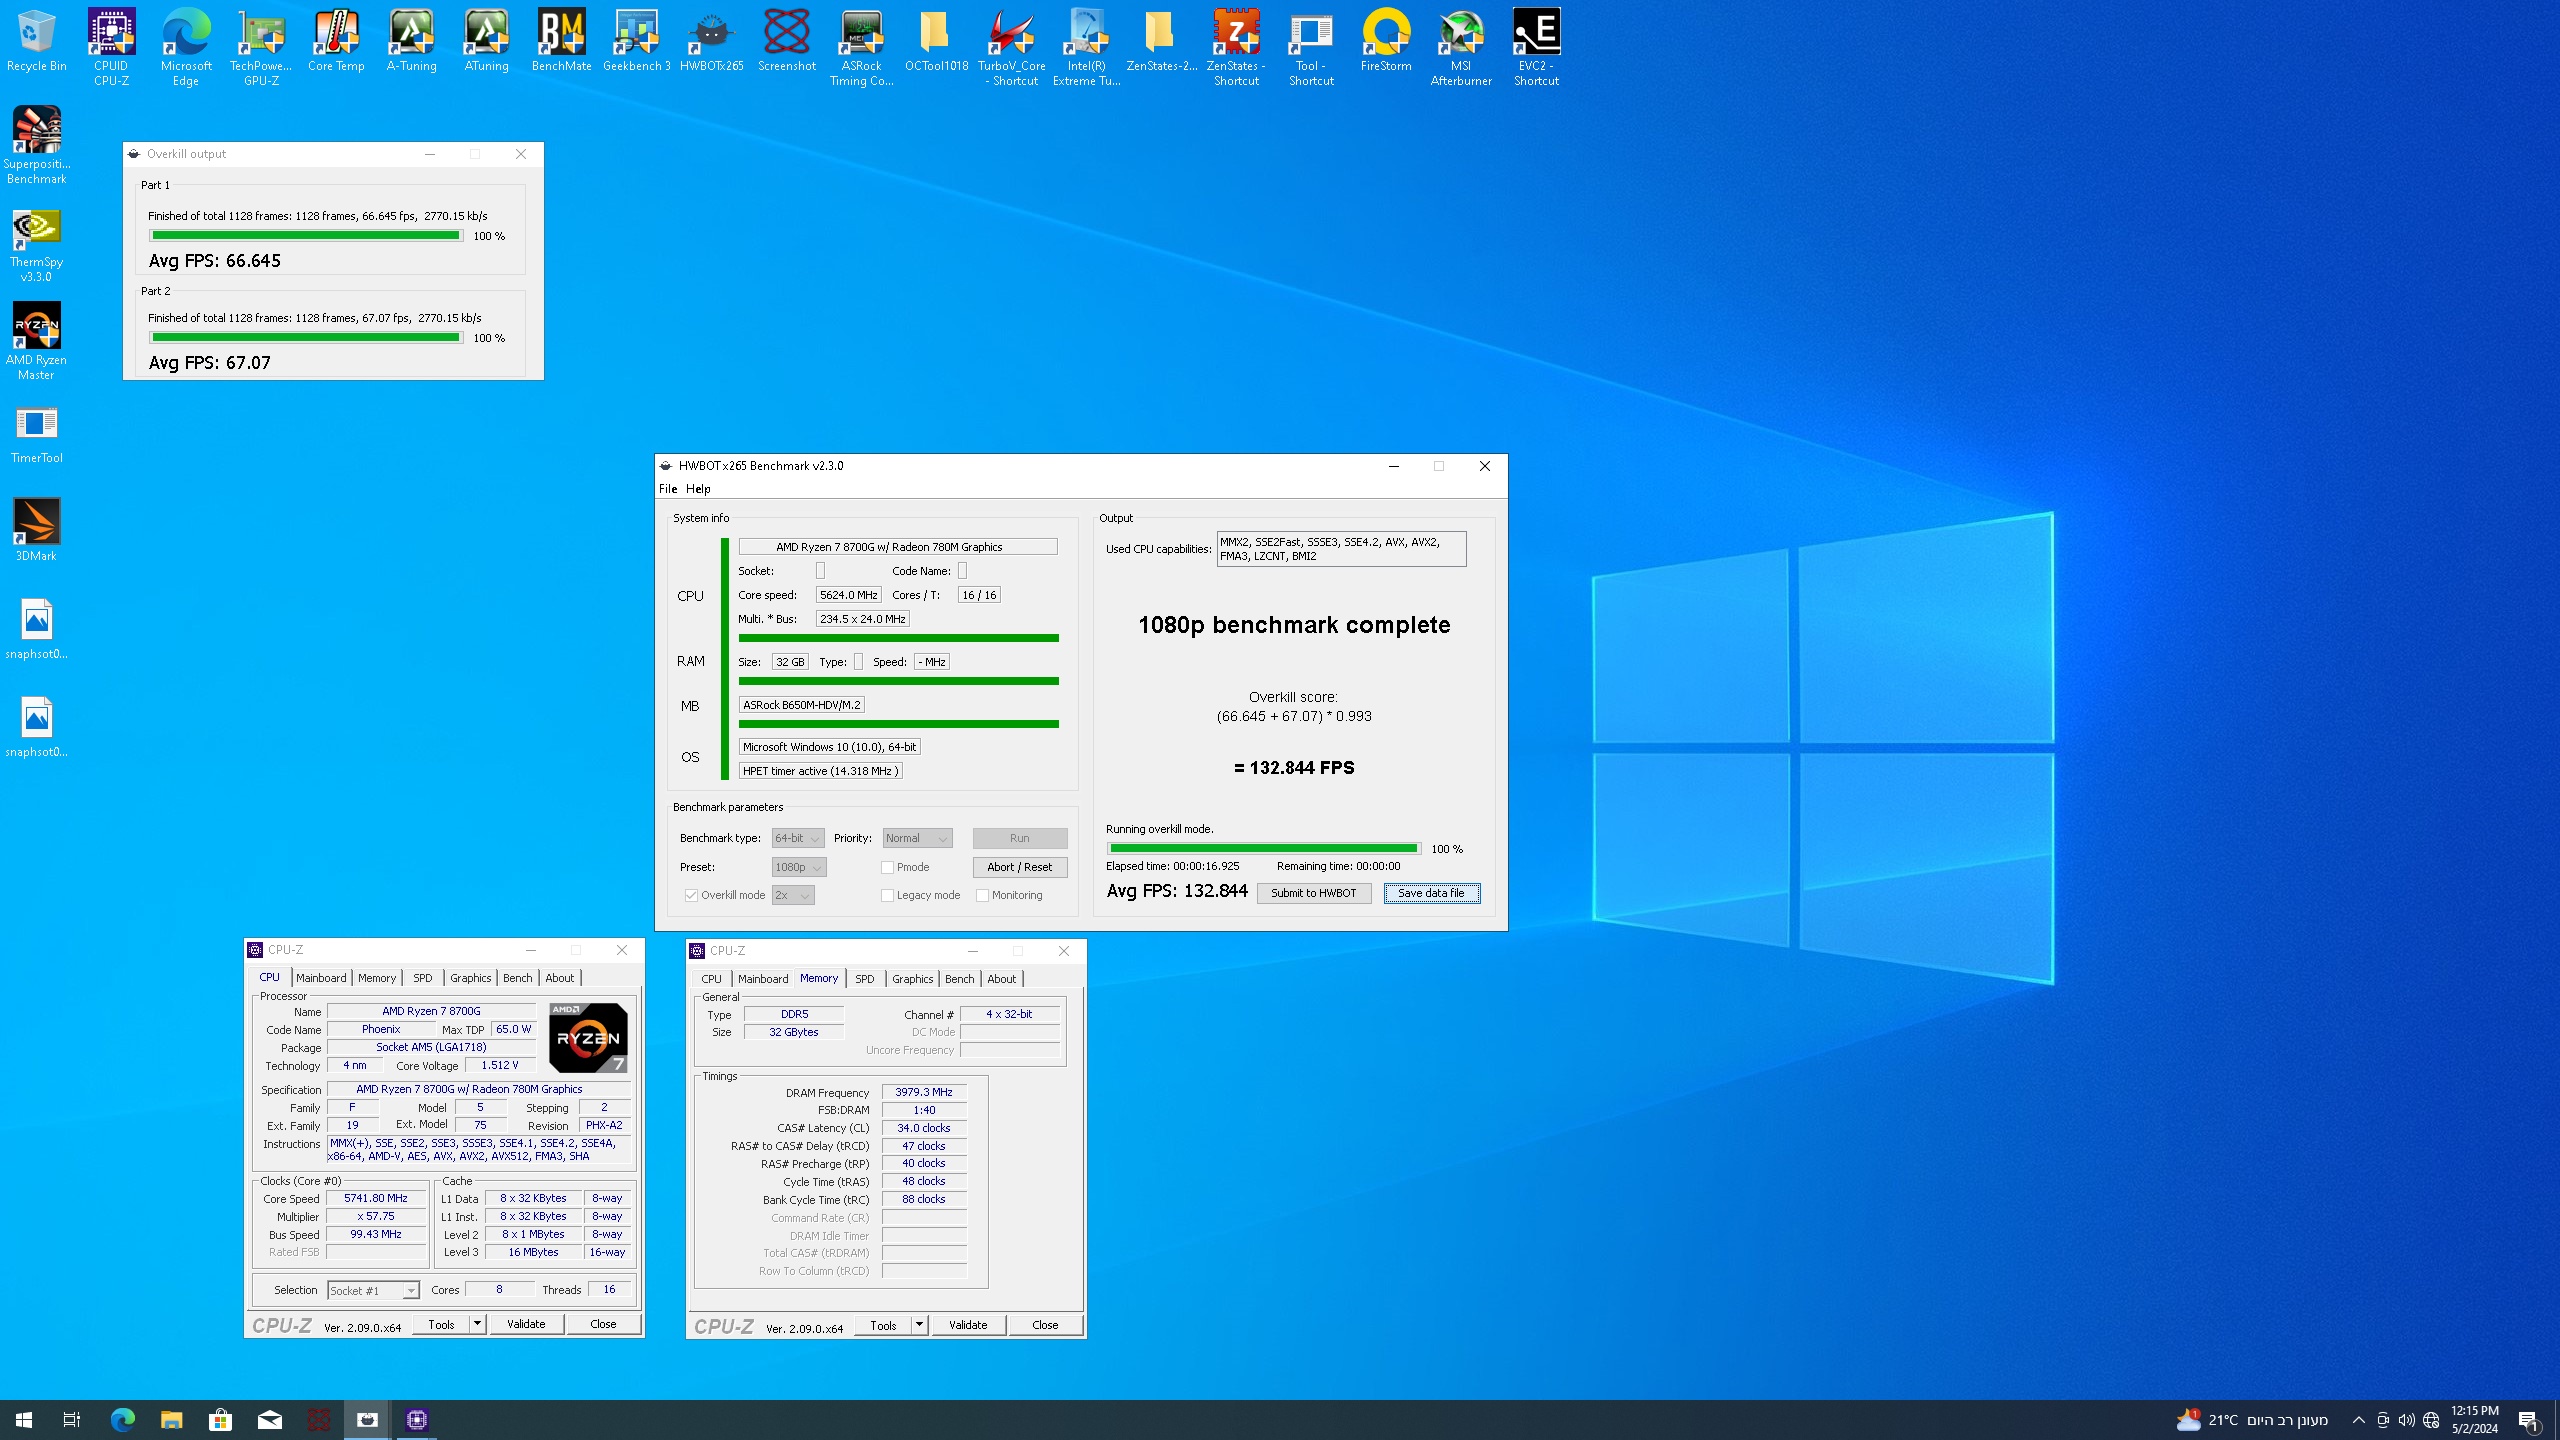2560x1440 pixels.
Task: Enable the Legacy mode checkbox
Action: click(887, 895)
